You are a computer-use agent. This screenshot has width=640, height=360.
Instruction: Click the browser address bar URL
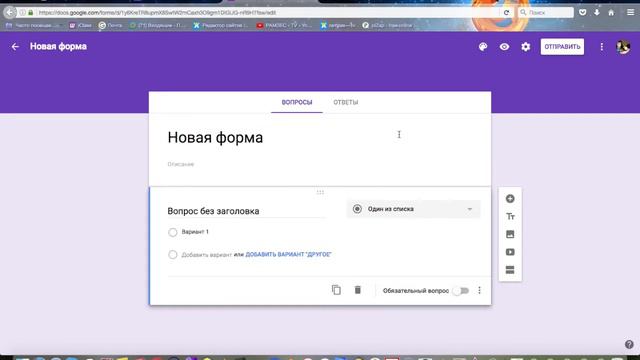point(157,13)
